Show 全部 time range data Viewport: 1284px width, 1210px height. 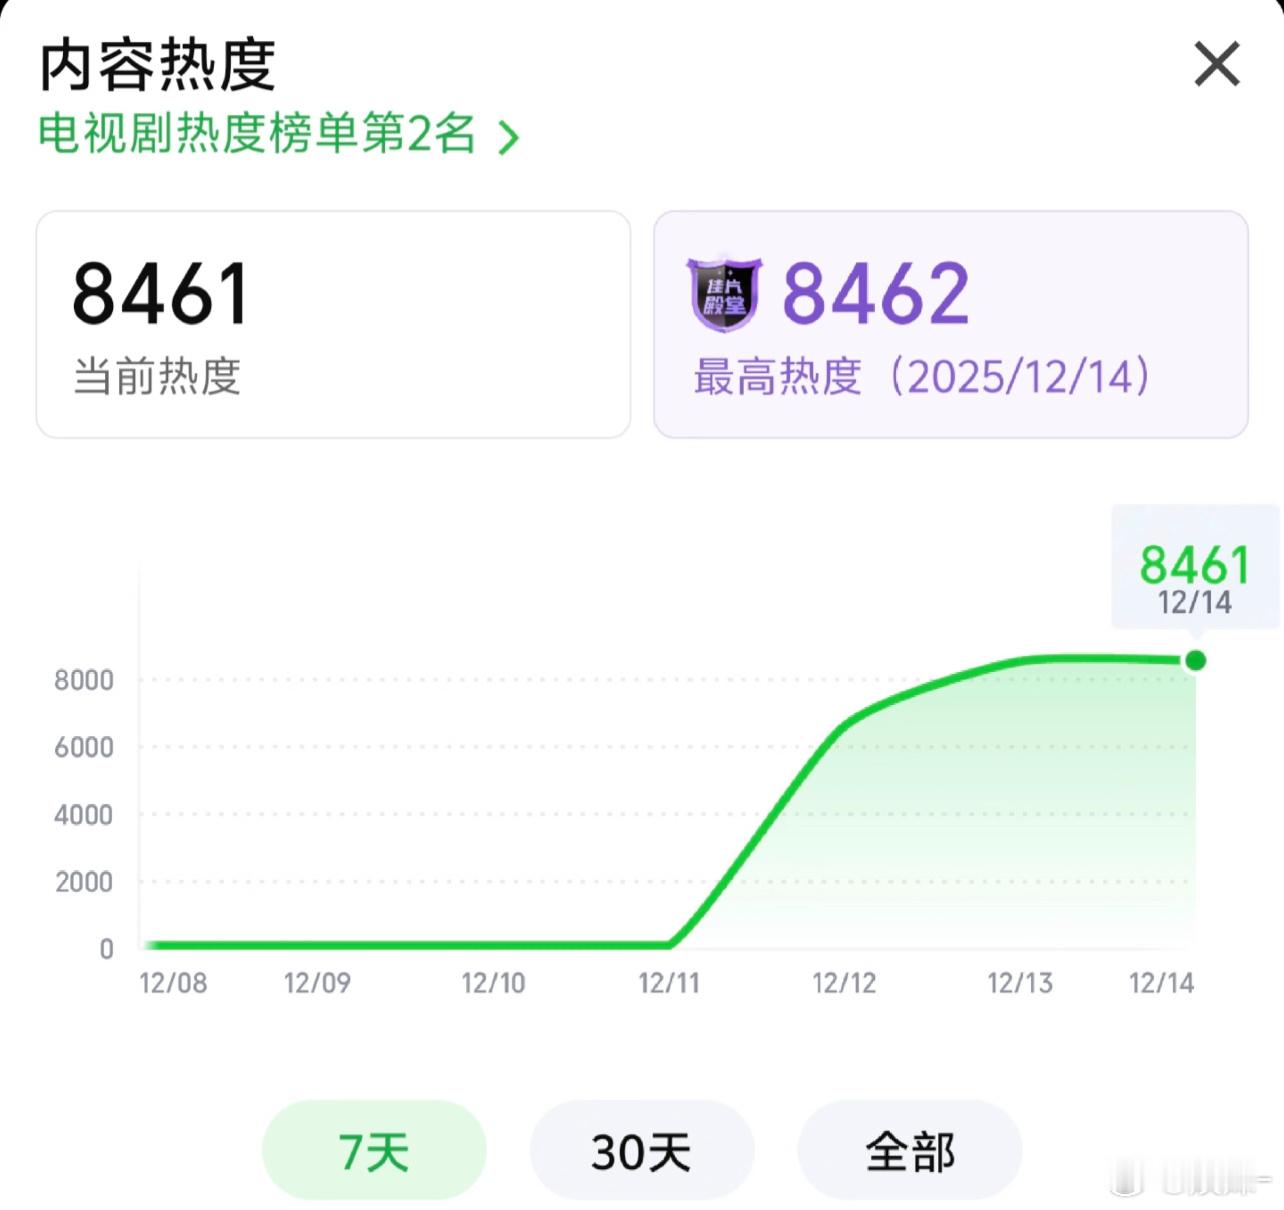pos(910,1150)
